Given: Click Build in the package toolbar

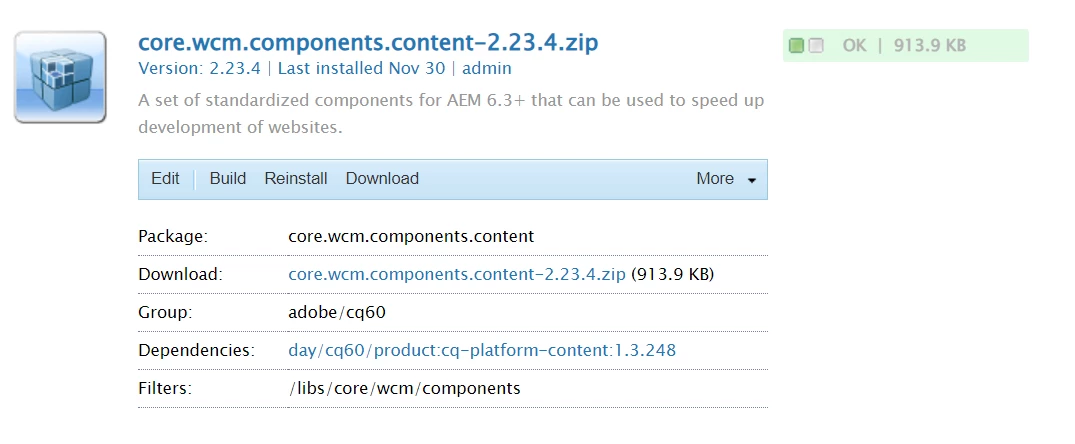Looking at the screenshot, I should click(227, 179).
